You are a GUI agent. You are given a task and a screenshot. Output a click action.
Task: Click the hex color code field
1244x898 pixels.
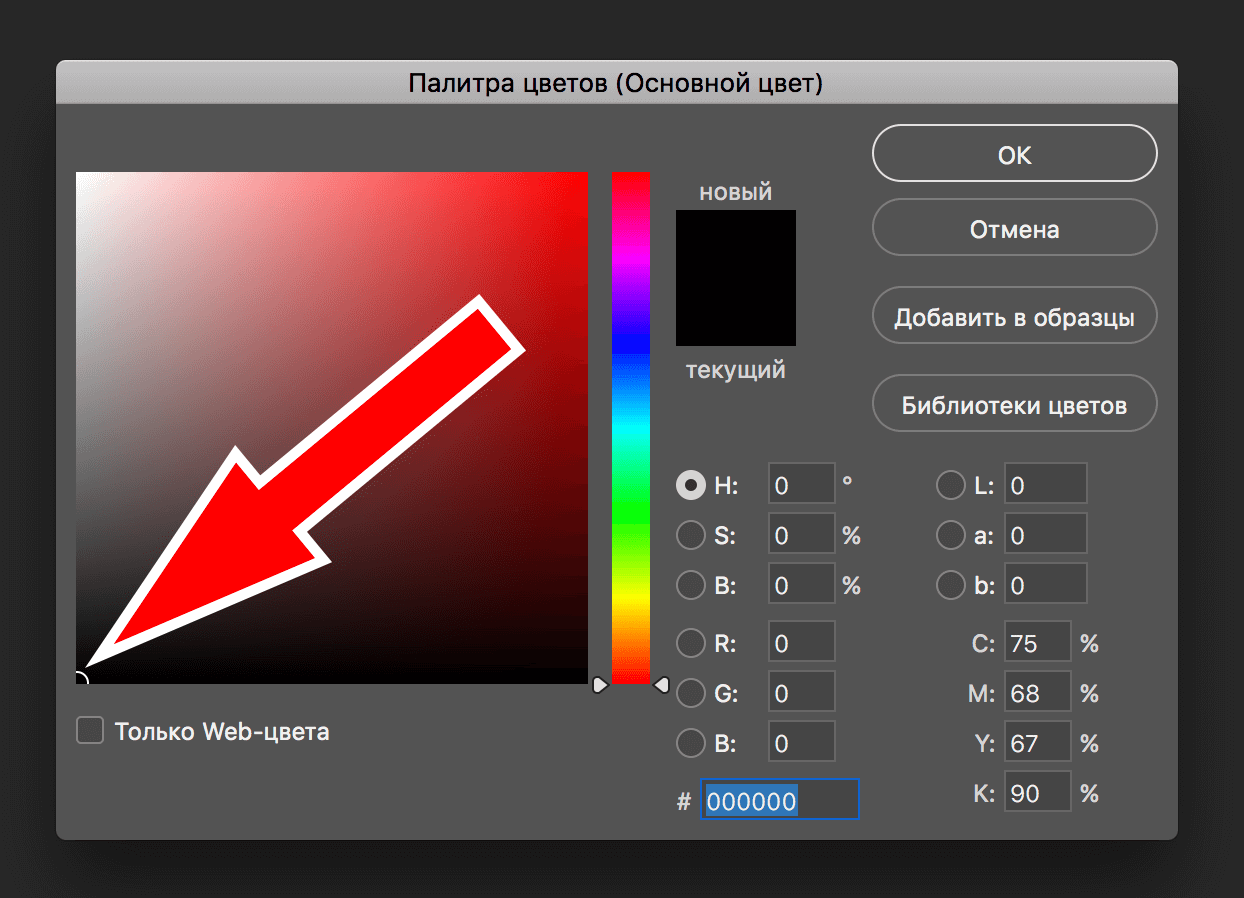pos(779,801)
